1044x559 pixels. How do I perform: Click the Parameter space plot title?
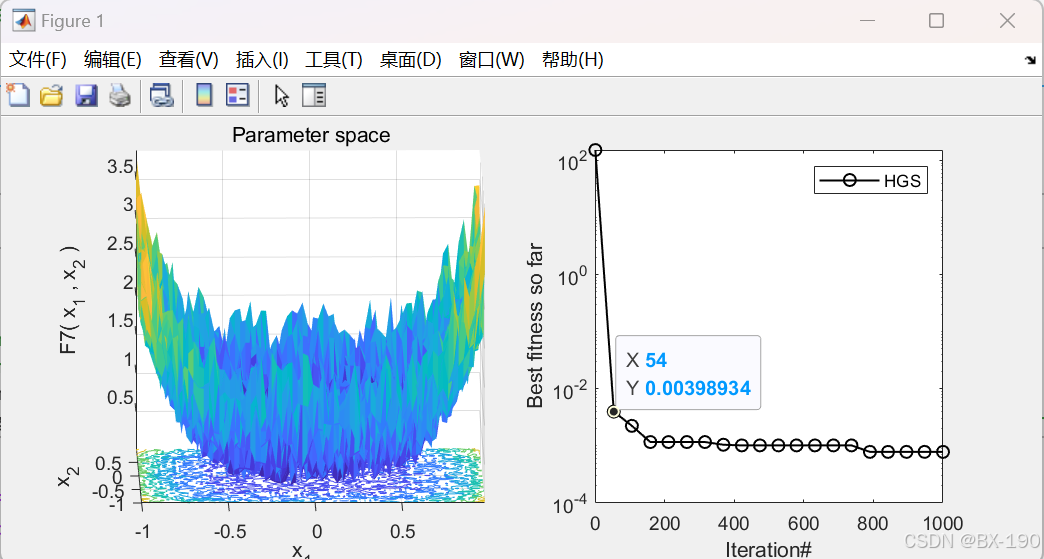tap(311, 135)
